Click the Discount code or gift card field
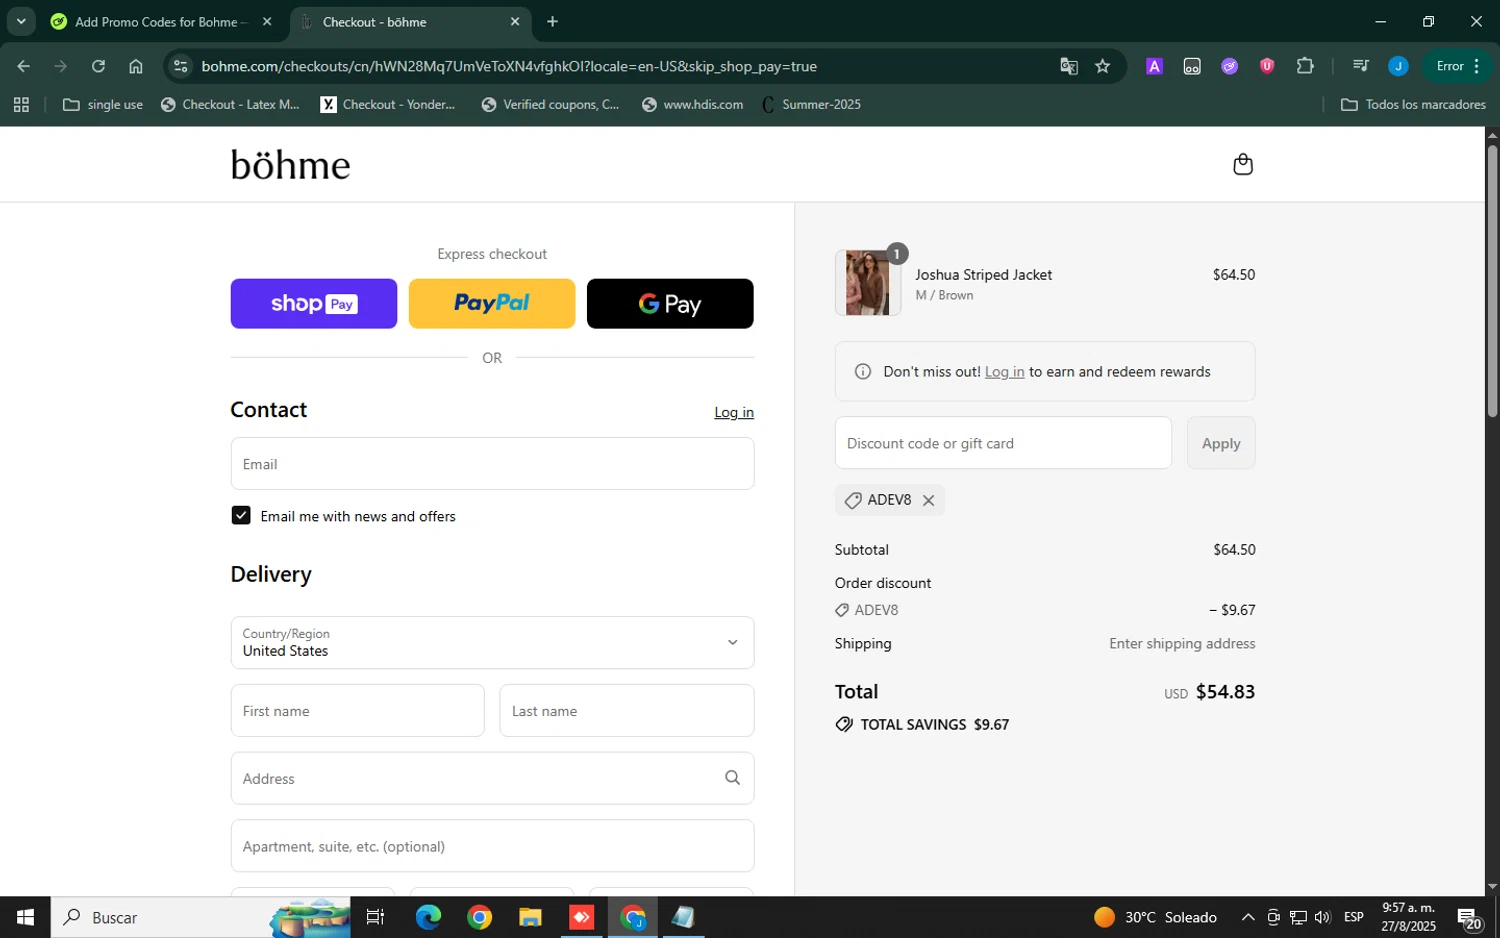 [1003, 443]
